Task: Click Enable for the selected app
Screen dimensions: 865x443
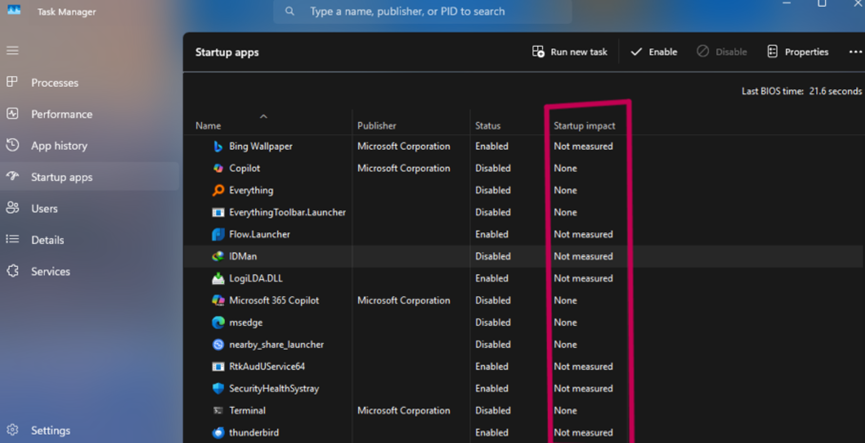Action: (654, 52)
